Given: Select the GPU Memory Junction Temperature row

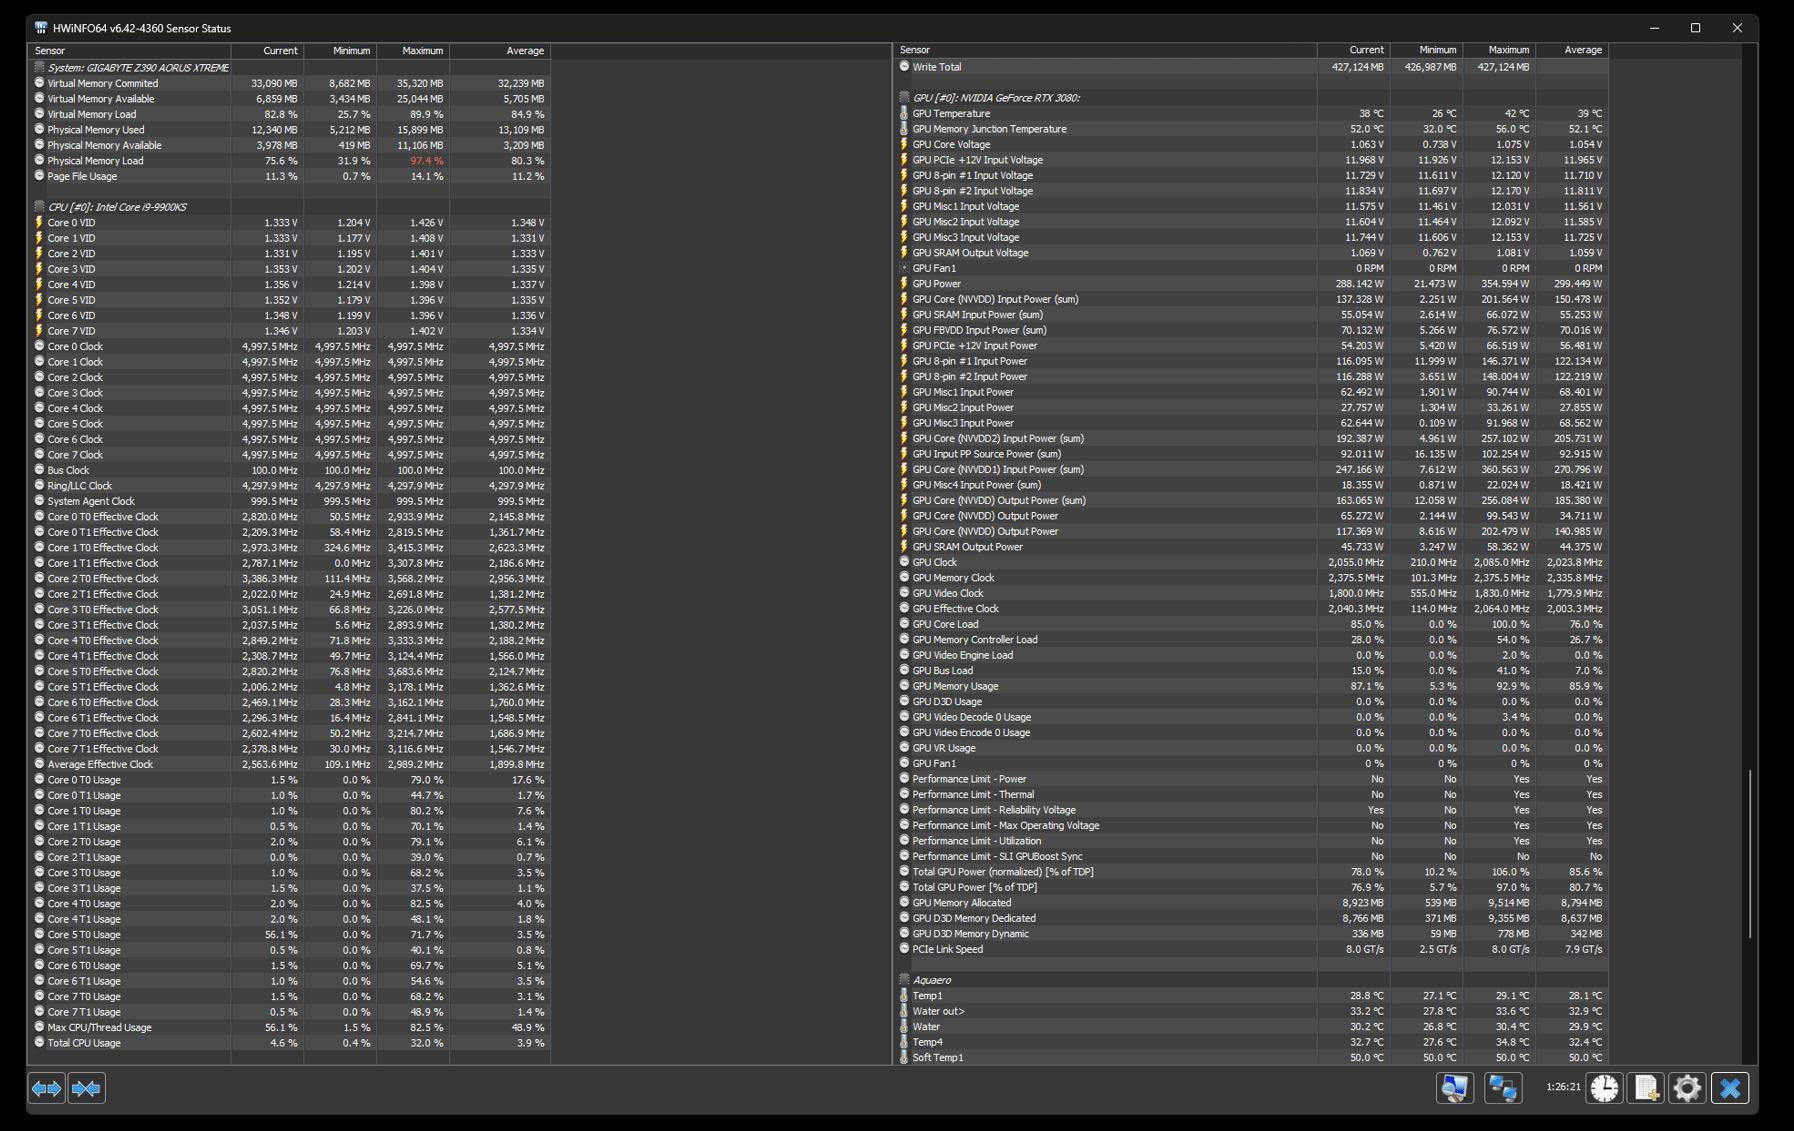Looking at the screenshot, I should pos(1252,129).
